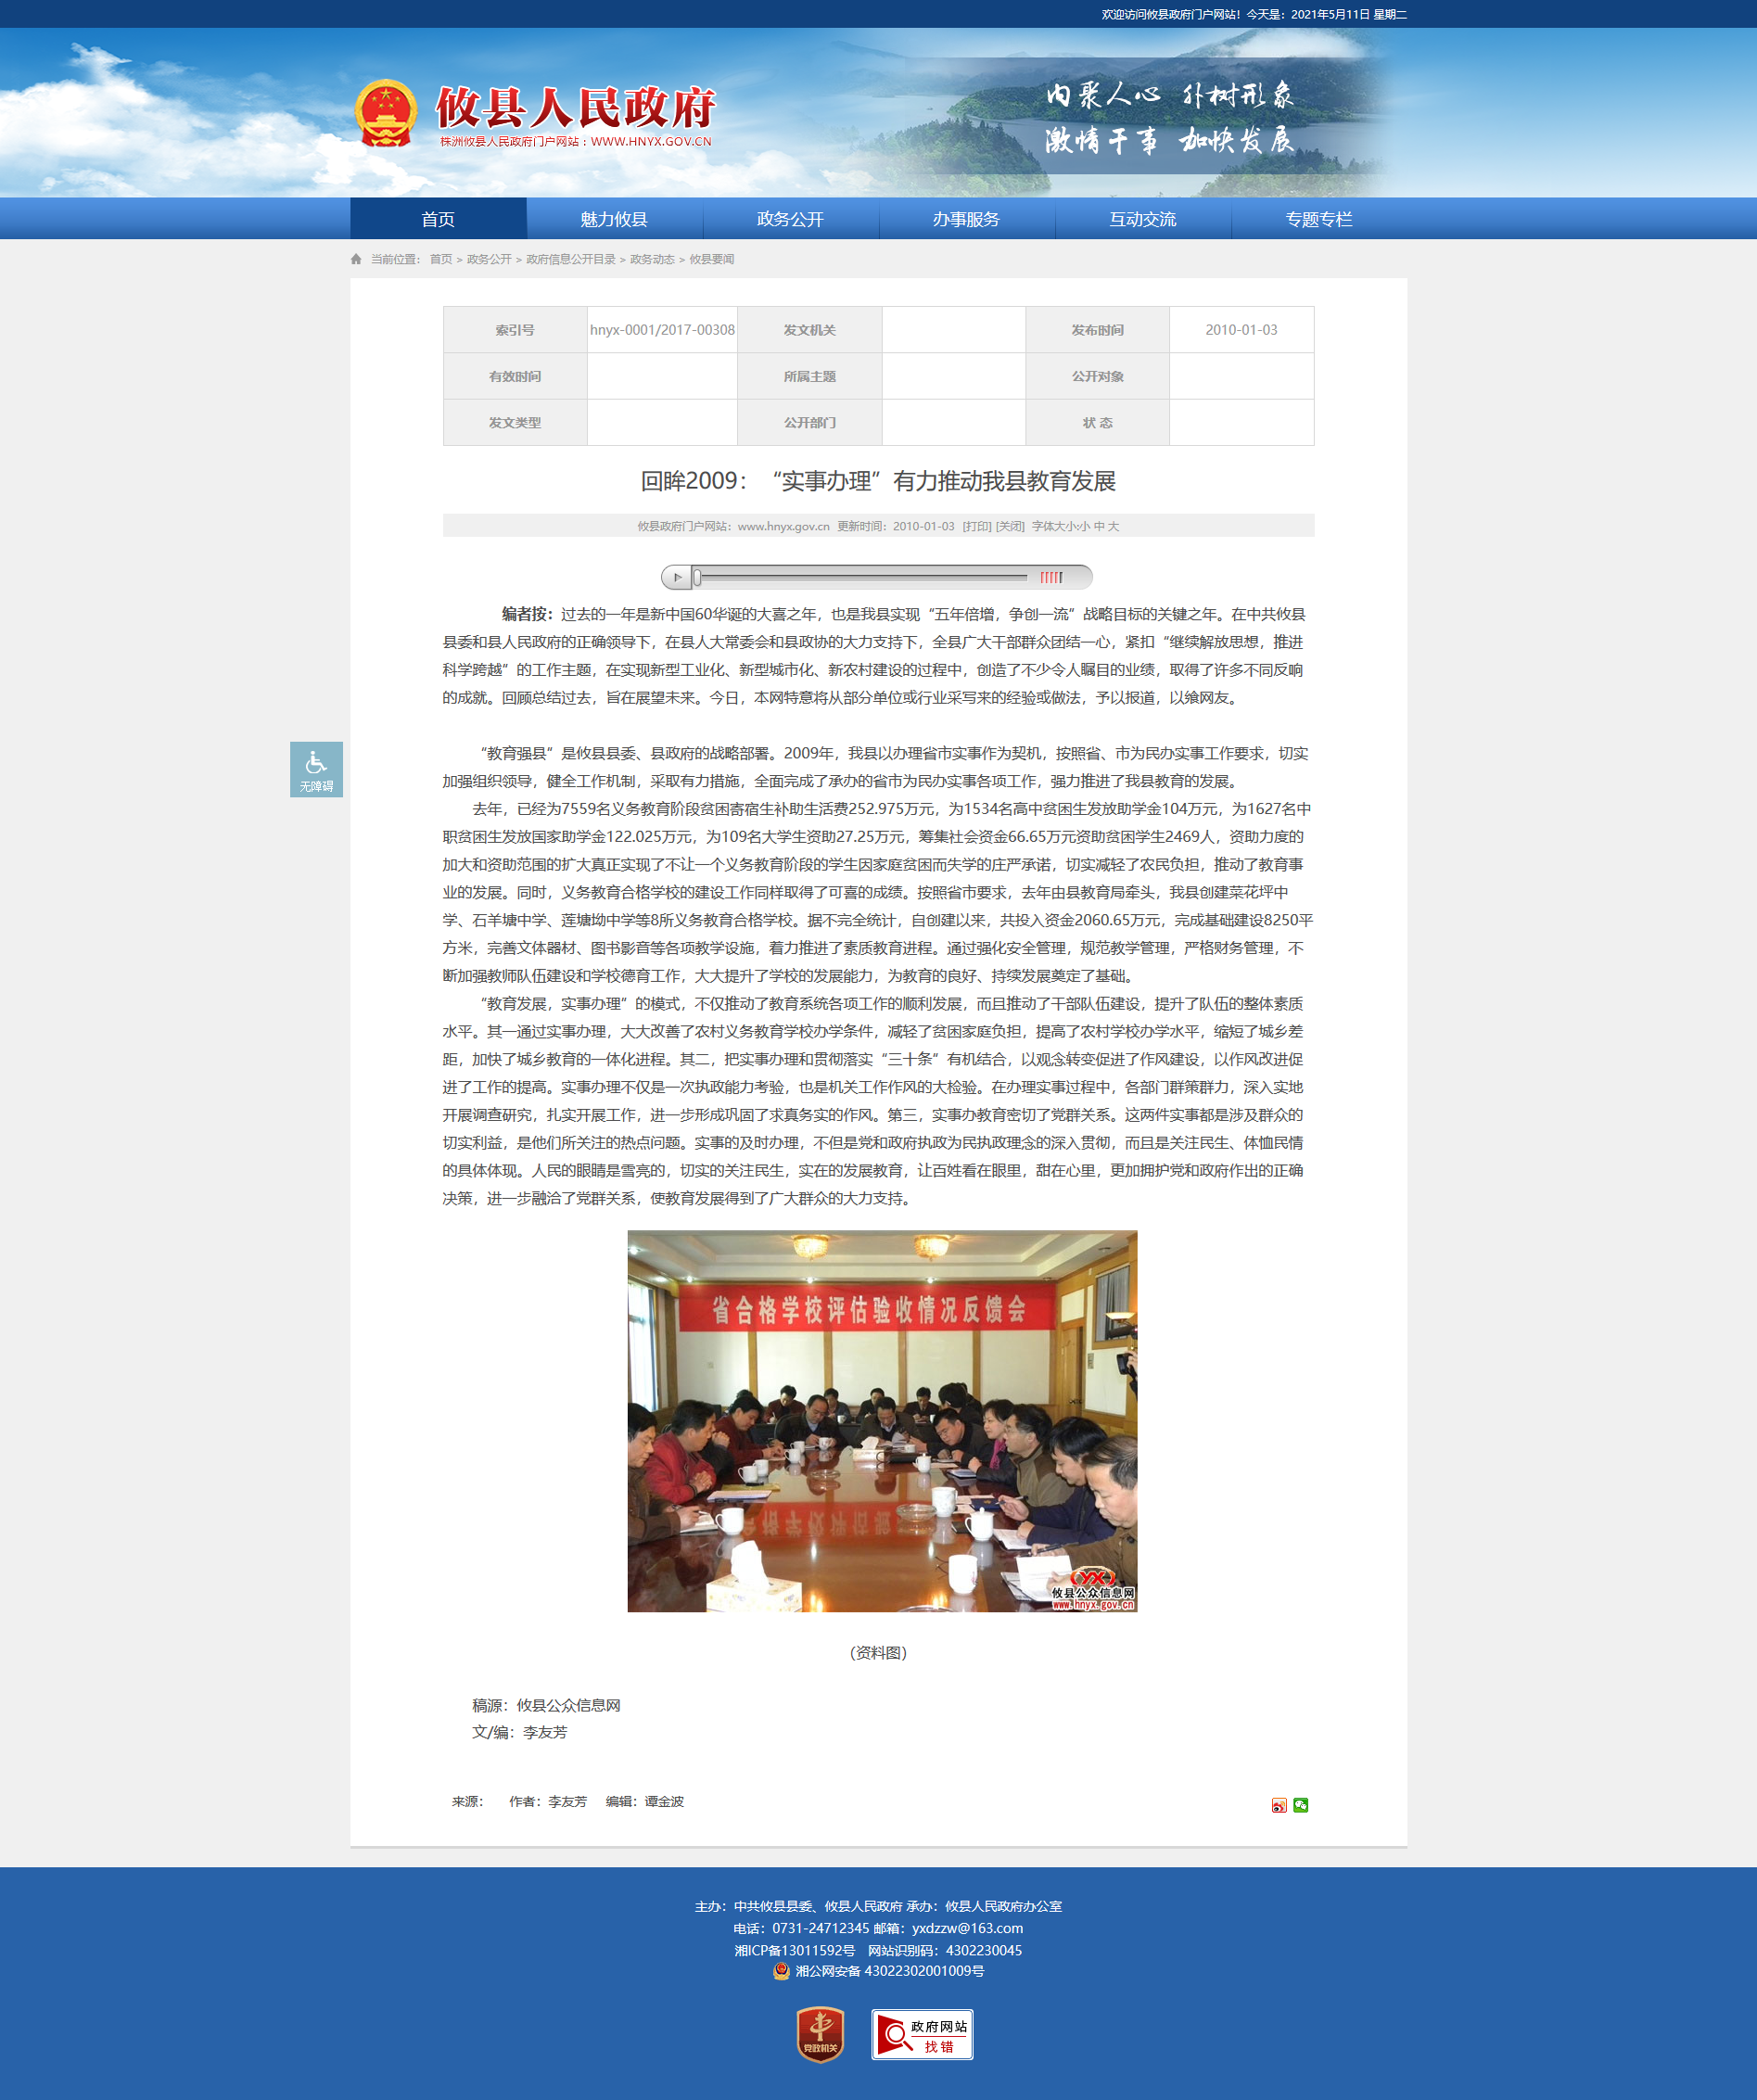Click 政府信息公开目录 in the breadcrumb

coord(570,259)
